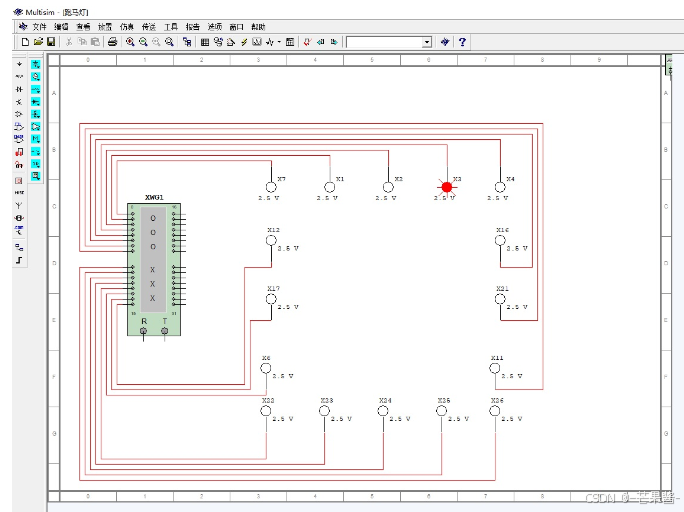The height and width of the screenshot is (512, 684).
Task: Open the 编辑 menu
Action: (61, 27)
